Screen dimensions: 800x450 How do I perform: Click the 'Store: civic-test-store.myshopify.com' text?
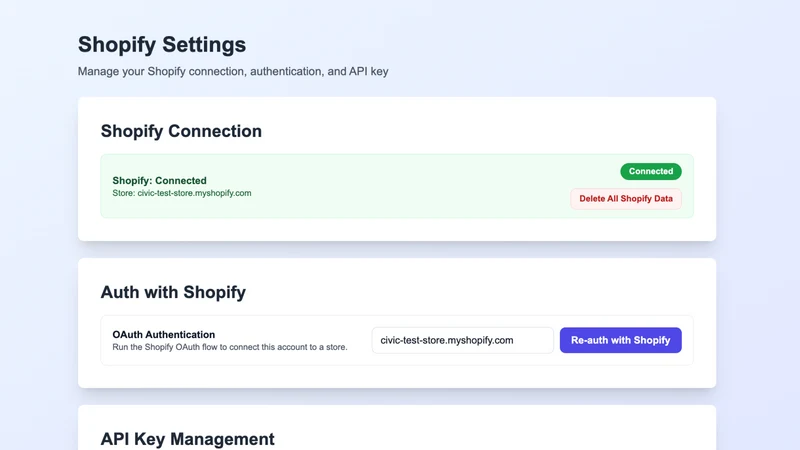[182, 193]
